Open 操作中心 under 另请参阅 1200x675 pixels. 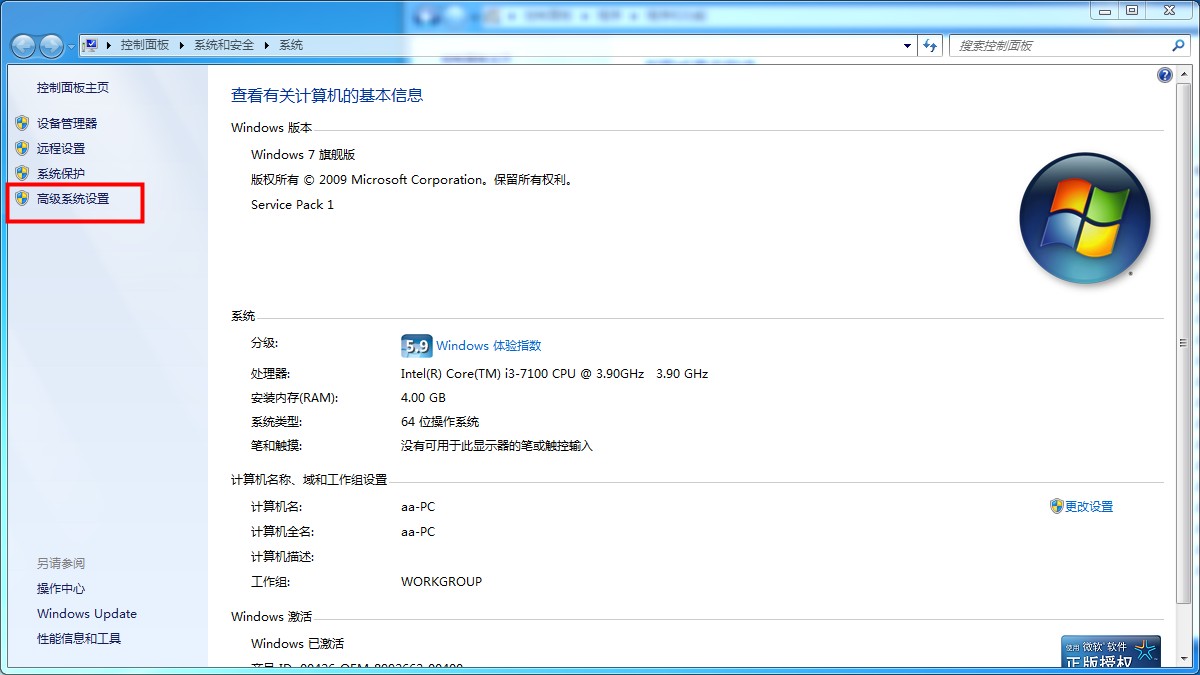pyautogui.click(x=61, y=589)
